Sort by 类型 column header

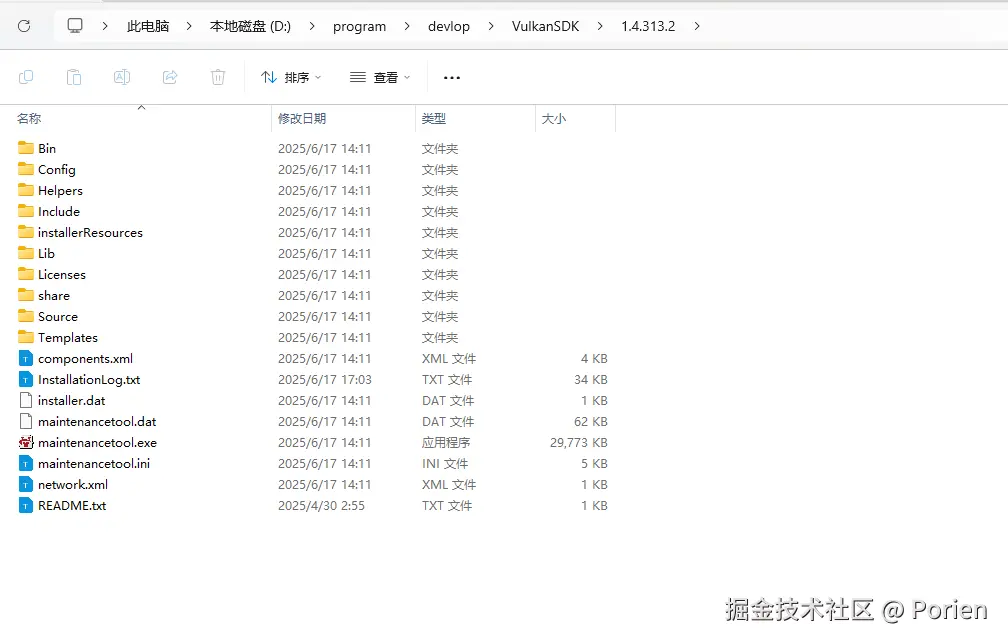click(434, 118)
